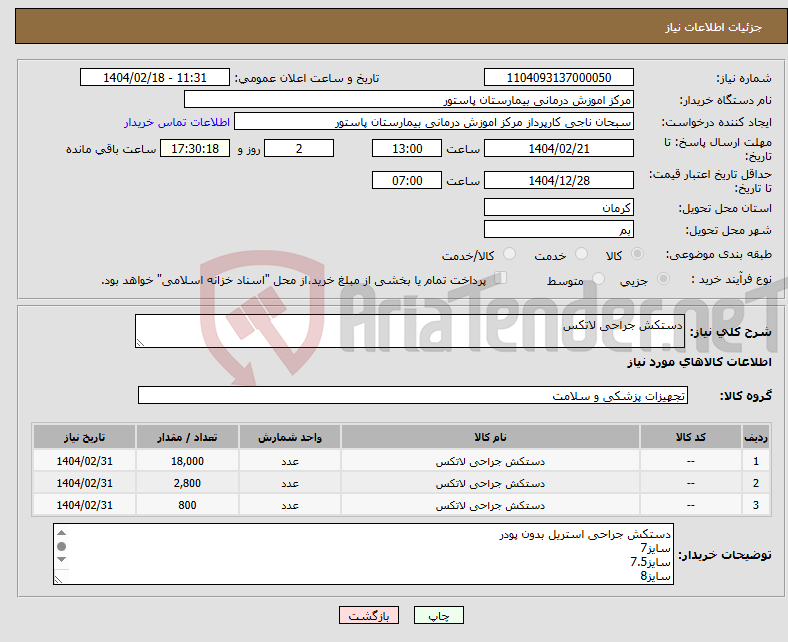The image size is (788, 642).
Task: Click the resize handle of buyer notes box
Action: [x=58, y=580]
